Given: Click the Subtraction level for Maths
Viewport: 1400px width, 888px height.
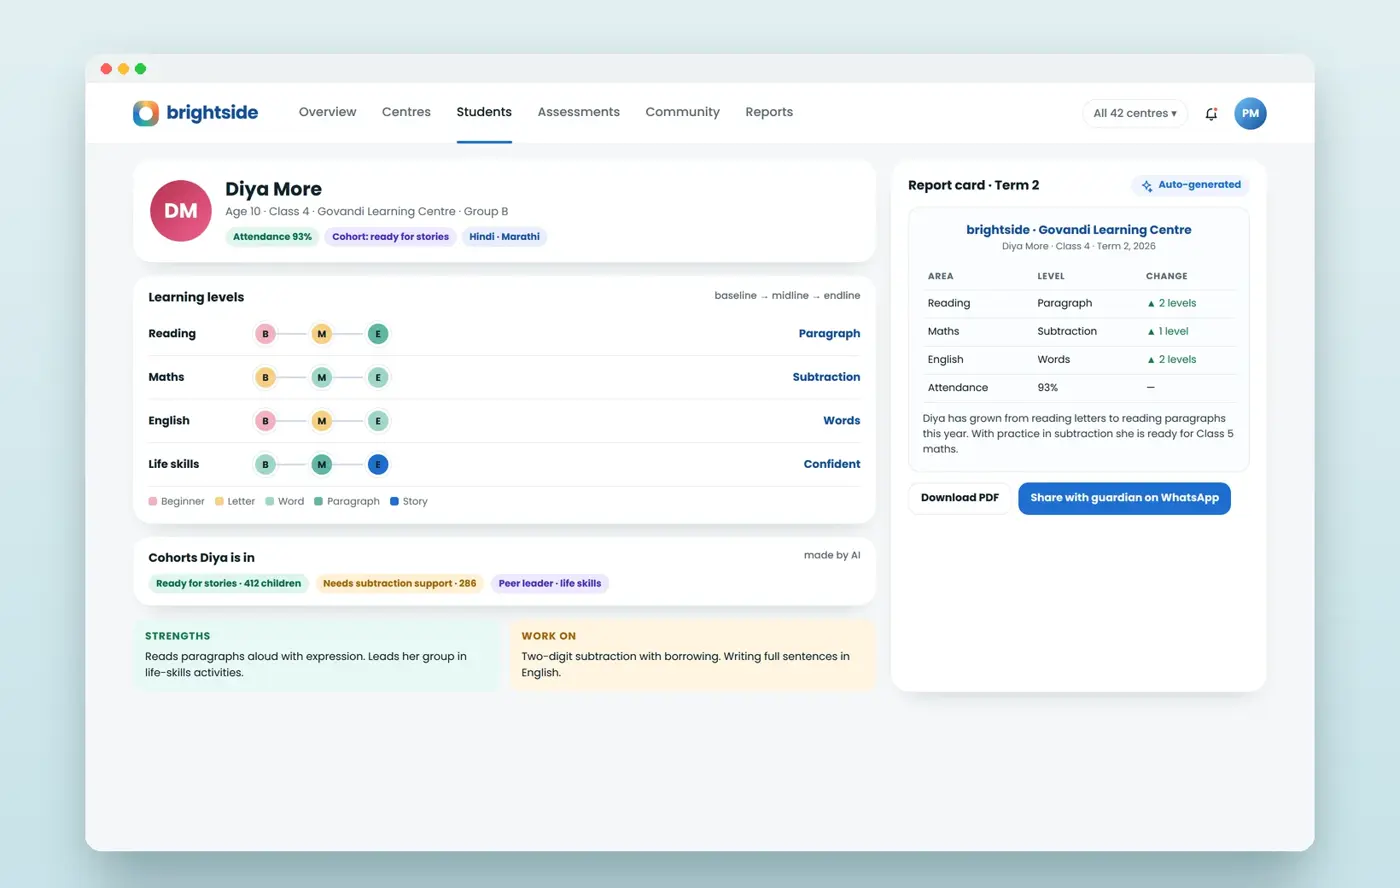Looking at the screenshot, I should coord(826,378).
